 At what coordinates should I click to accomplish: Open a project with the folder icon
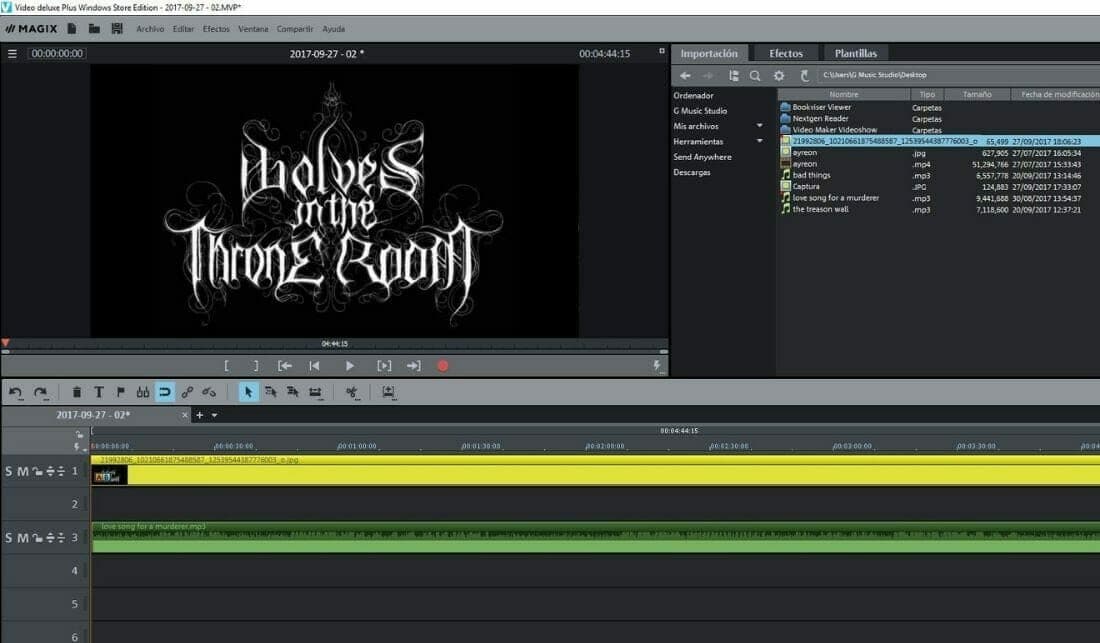(94, 29)
